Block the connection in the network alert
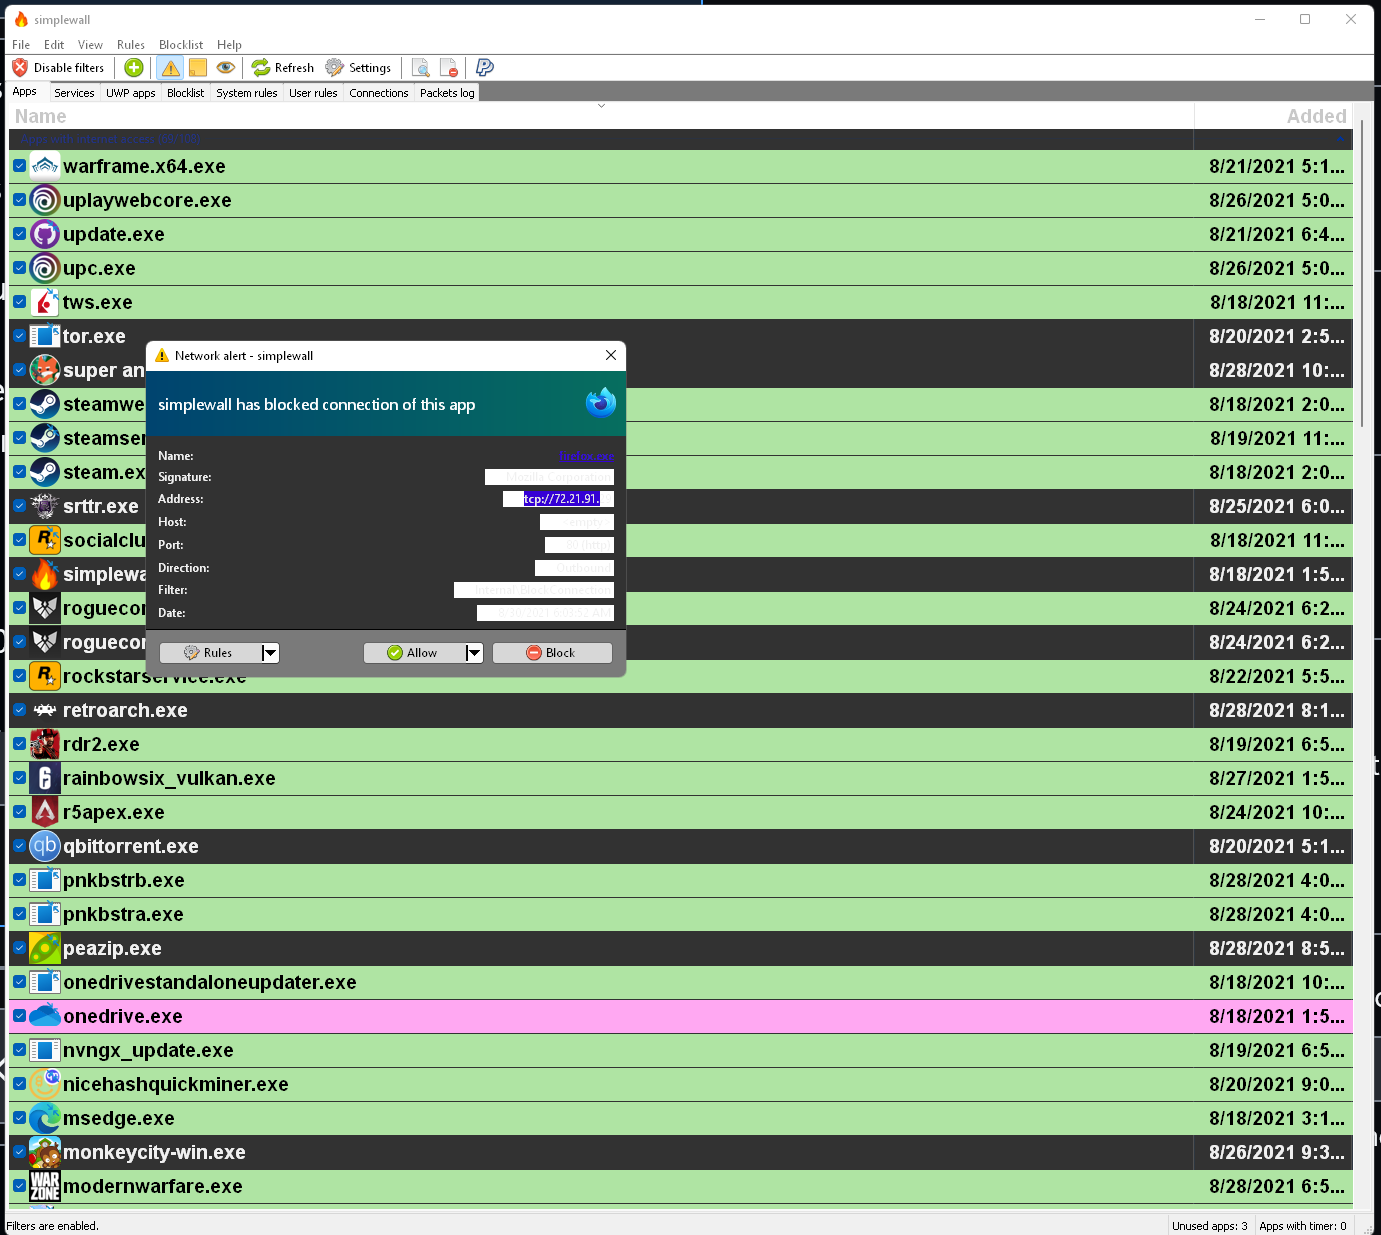The height and width of the screenshot is (1235, 1381). pos(552,652)
